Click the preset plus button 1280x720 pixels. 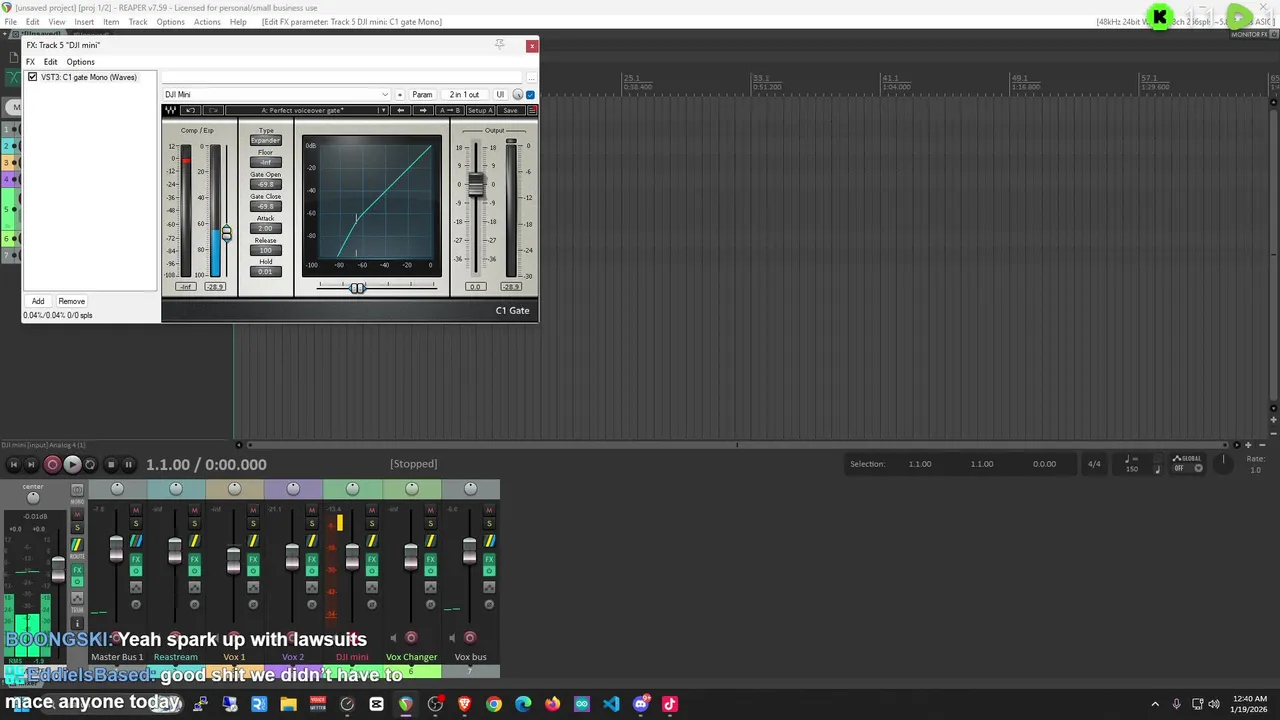(400, 95)
